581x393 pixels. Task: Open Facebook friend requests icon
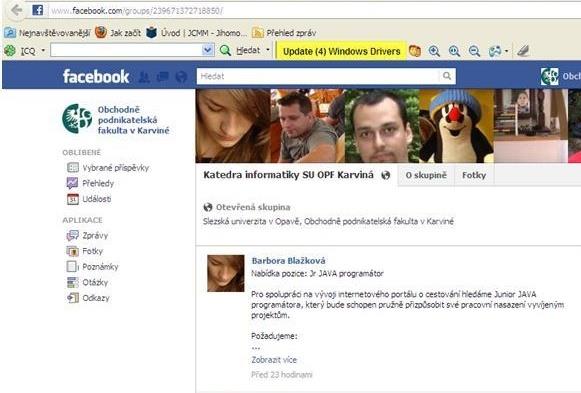click(144, 77)
